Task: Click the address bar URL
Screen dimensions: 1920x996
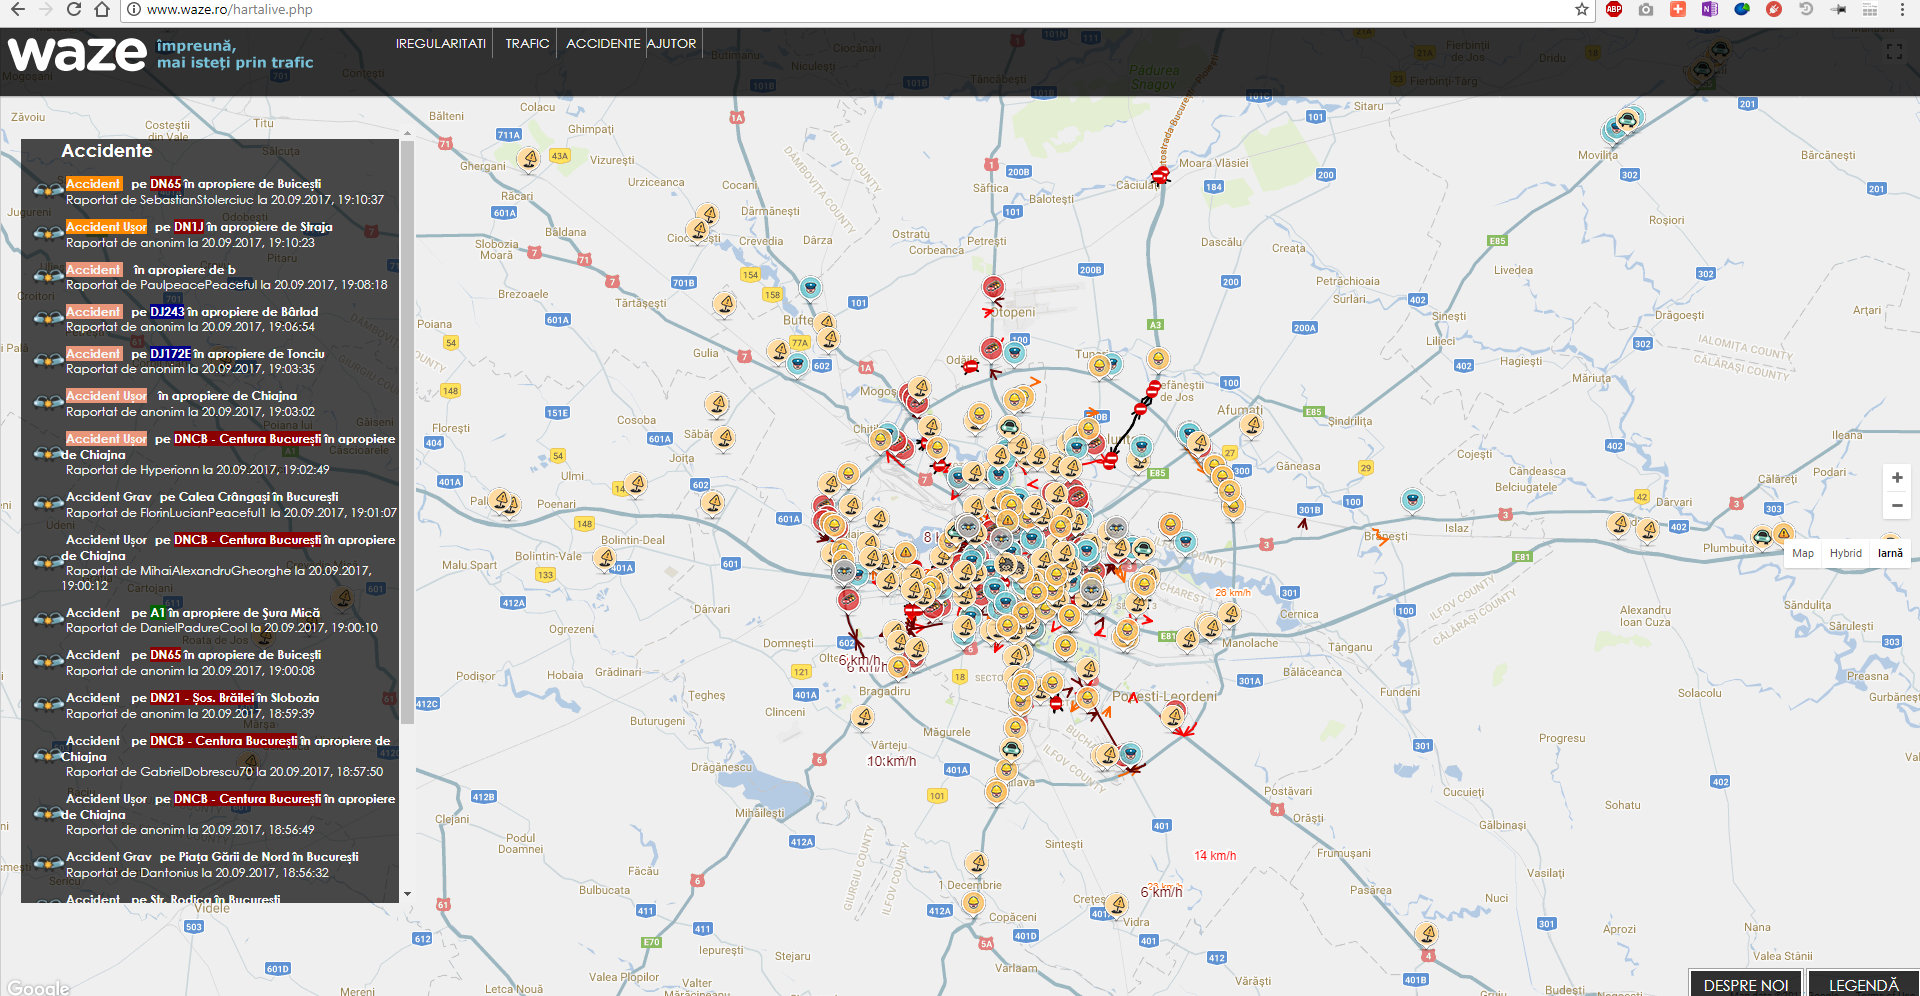Action: (229, 9)
